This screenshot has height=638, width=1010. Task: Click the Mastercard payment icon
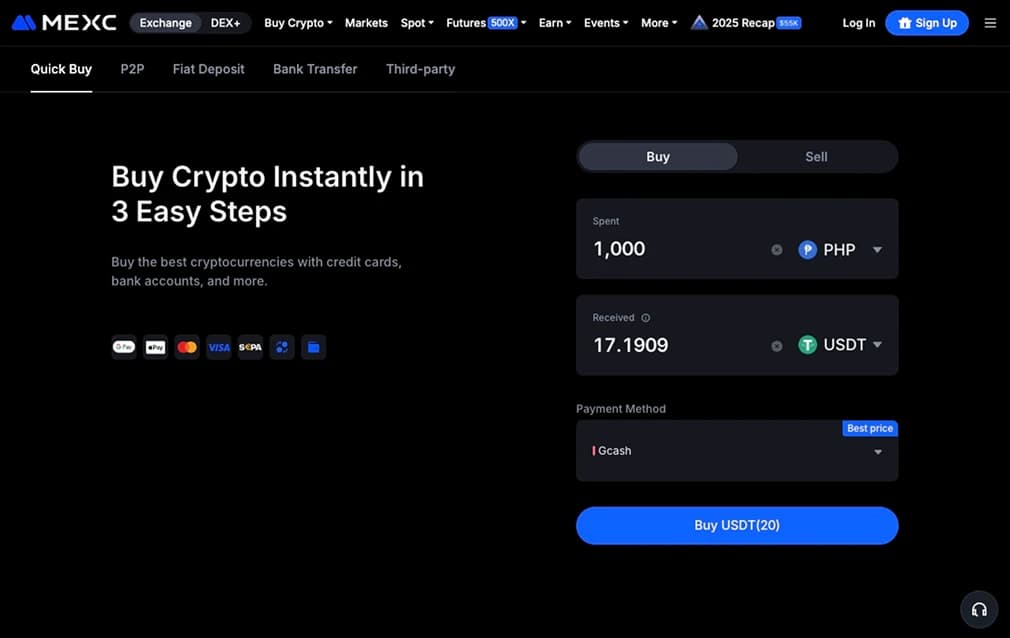pyautogui.click(x=187, y=347)
